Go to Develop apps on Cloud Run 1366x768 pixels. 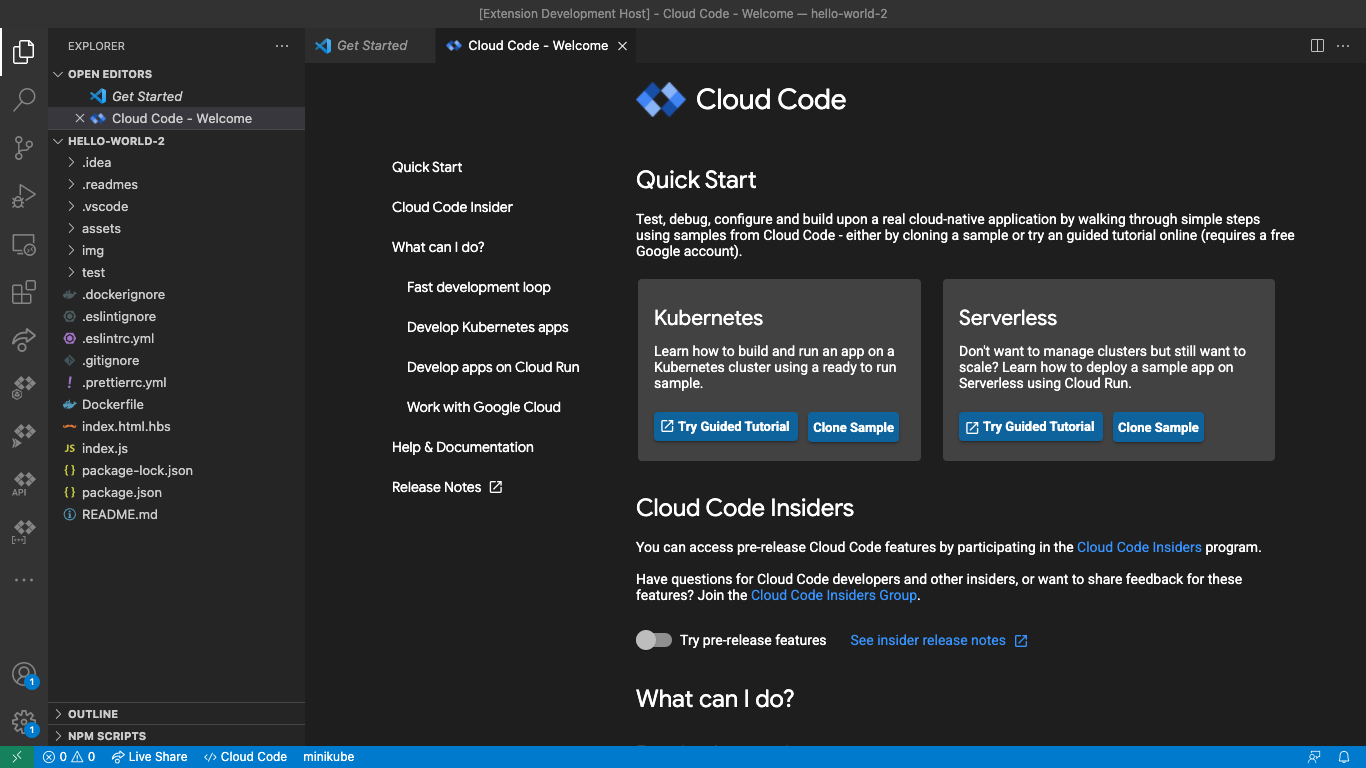coord(493,367)
